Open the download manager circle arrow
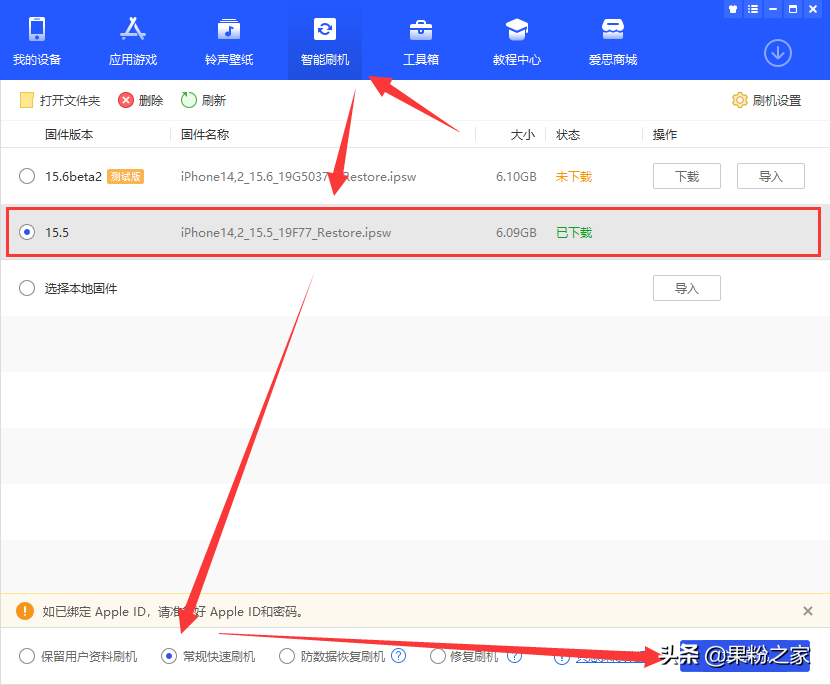830x685 pixels. coord(777,52)
